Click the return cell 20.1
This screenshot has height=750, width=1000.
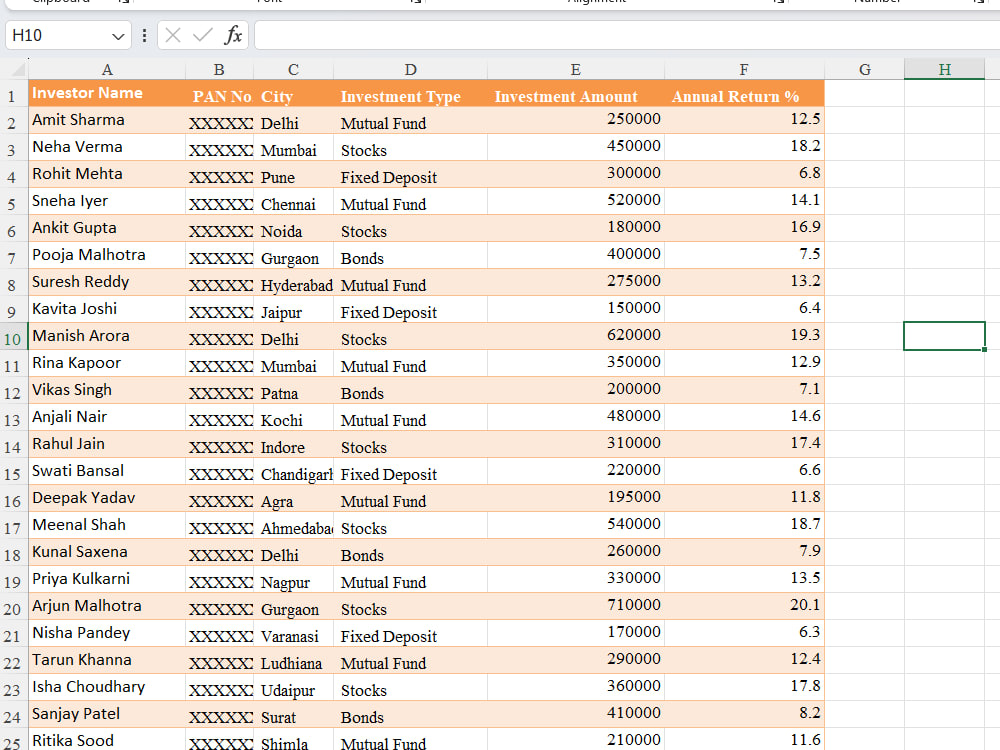click(x=744, y=606)
